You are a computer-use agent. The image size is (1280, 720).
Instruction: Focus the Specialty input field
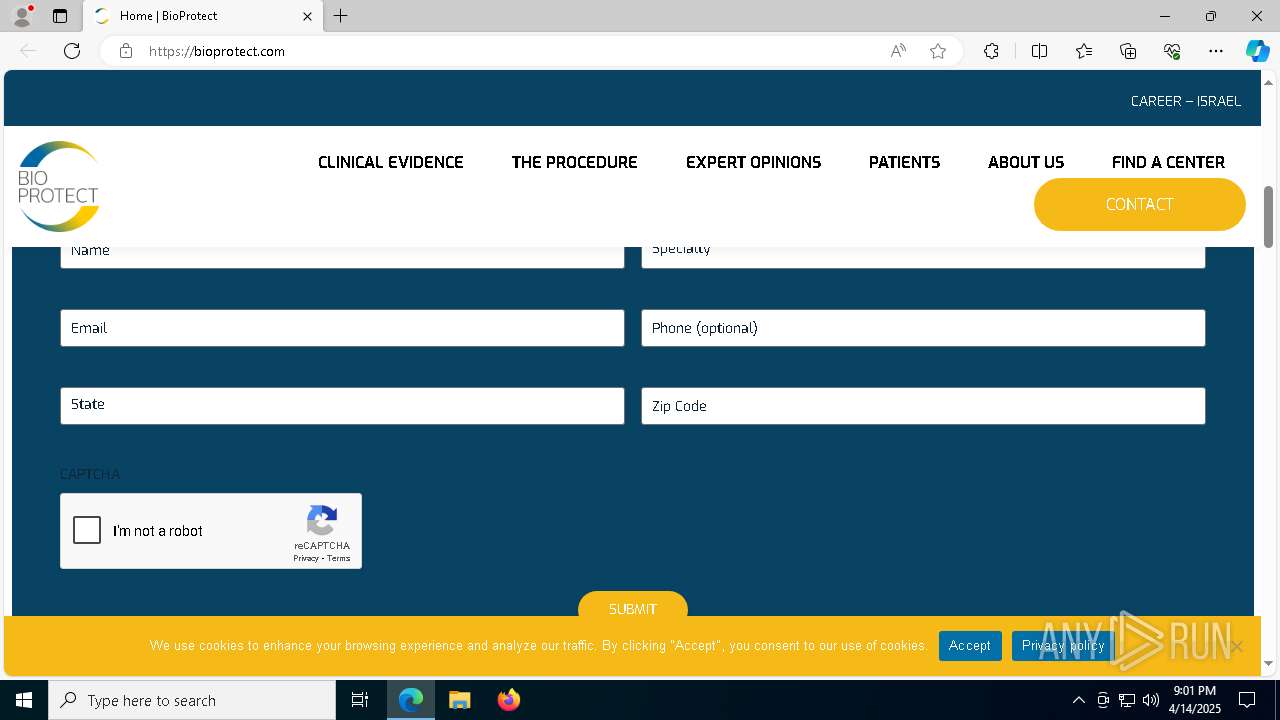coord(923,256)
